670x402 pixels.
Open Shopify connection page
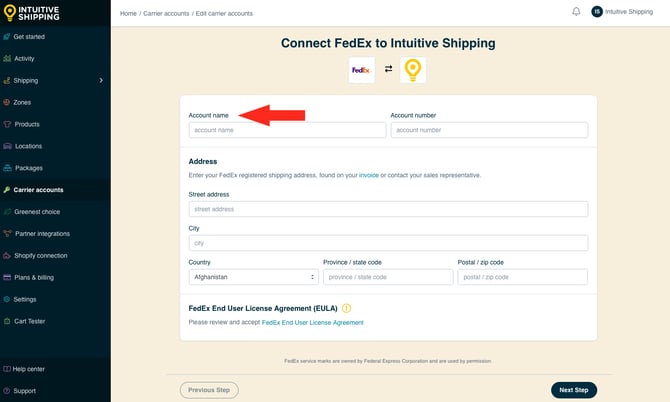[55, 255]
